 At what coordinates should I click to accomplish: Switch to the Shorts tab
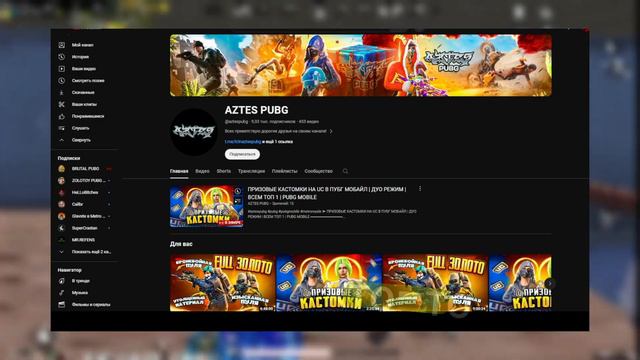224,171
